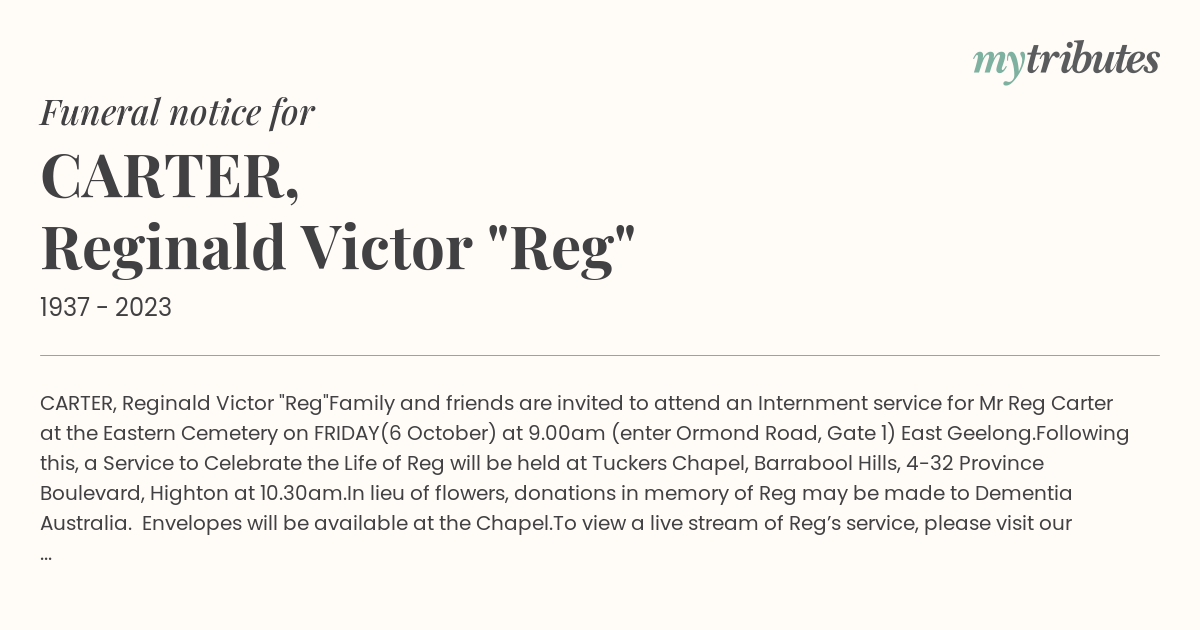Expand the truncated notice via the ellipsis
Viewport: 1200px width, 630px height.
pyautogui.click(x=46, y=553)
